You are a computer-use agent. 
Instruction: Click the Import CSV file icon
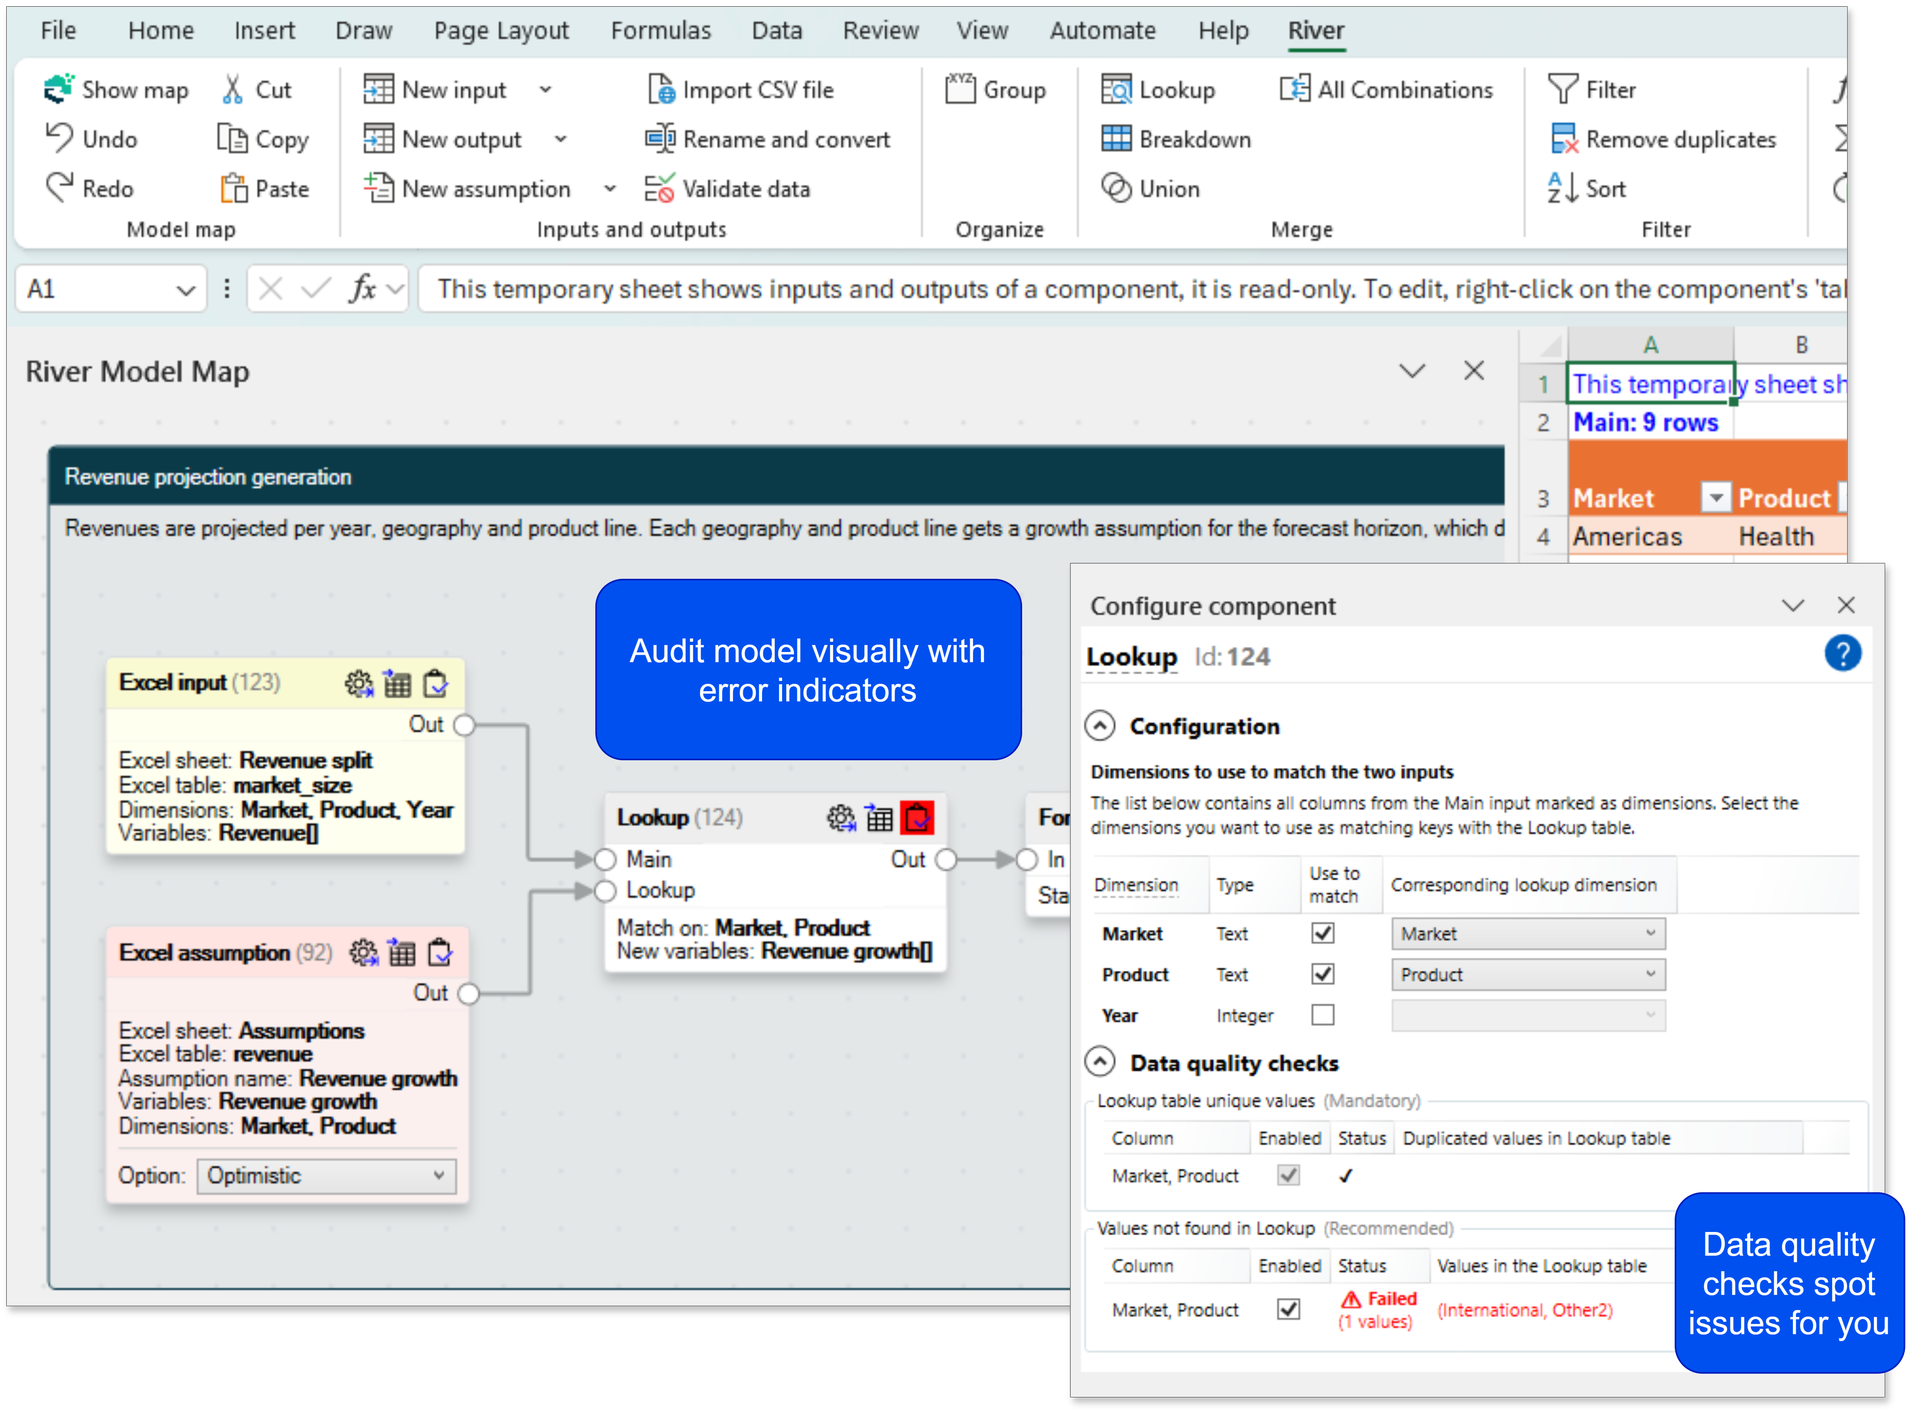click(x=660, y=89)
